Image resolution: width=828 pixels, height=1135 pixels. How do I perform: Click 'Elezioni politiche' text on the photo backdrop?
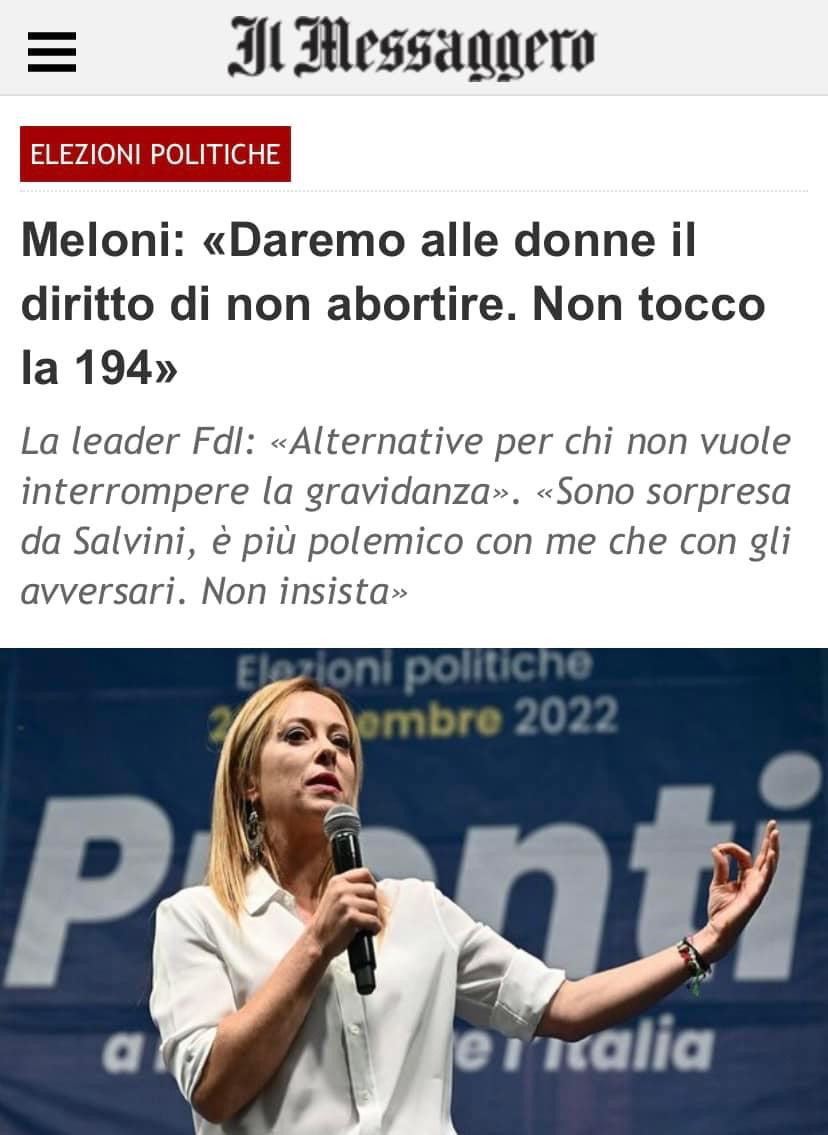[x=413, y=670]
